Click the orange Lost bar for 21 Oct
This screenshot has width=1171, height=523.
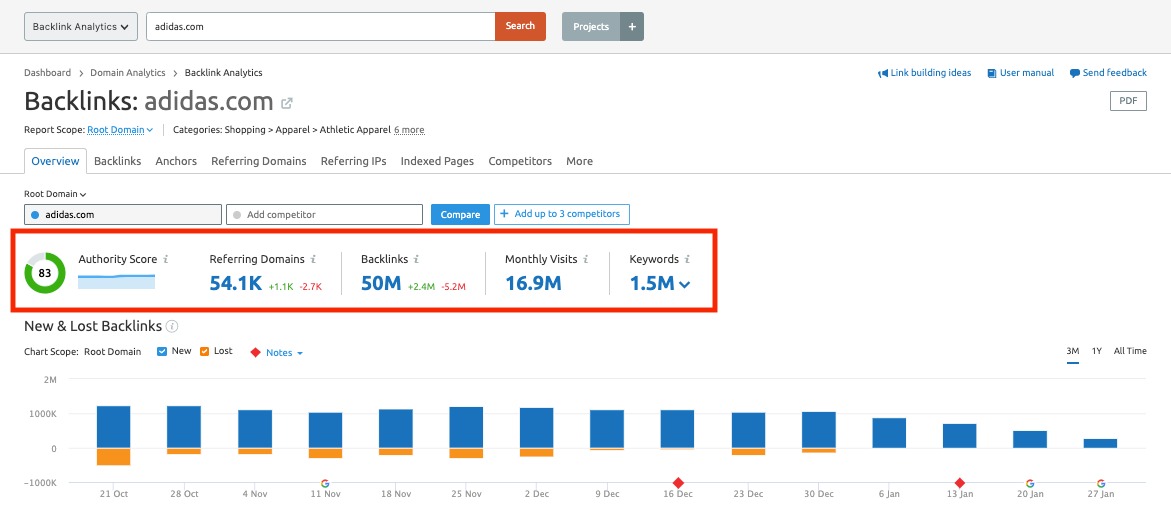(x=114, y=457)
